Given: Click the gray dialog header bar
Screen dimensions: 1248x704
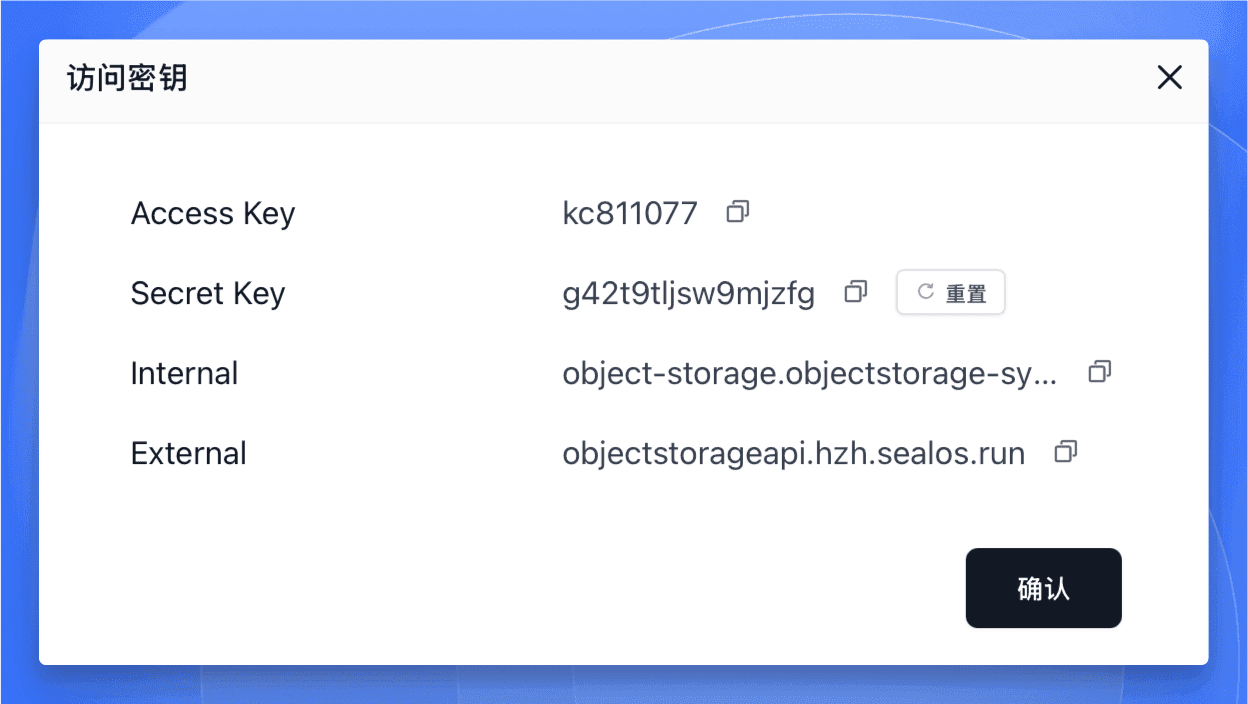Looking at the screenshot, I should coord(620,81).
